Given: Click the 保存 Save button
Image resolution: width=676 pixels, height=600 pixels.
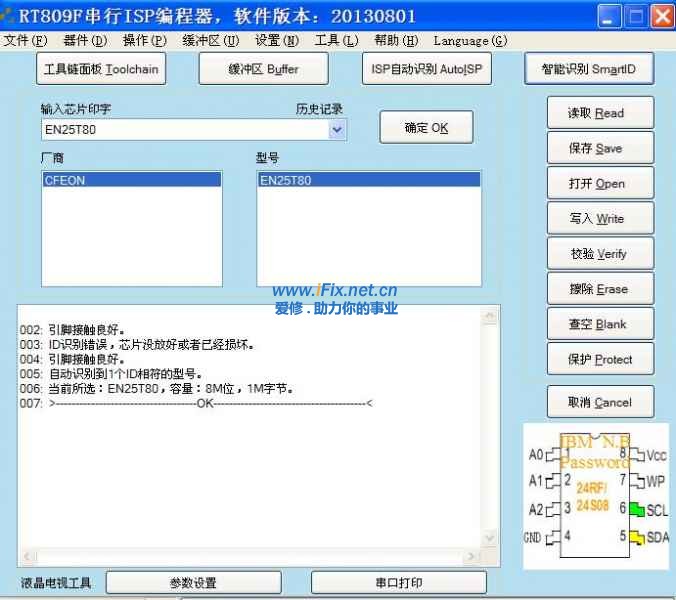Looking at the screenshot, I should [600, 148].
